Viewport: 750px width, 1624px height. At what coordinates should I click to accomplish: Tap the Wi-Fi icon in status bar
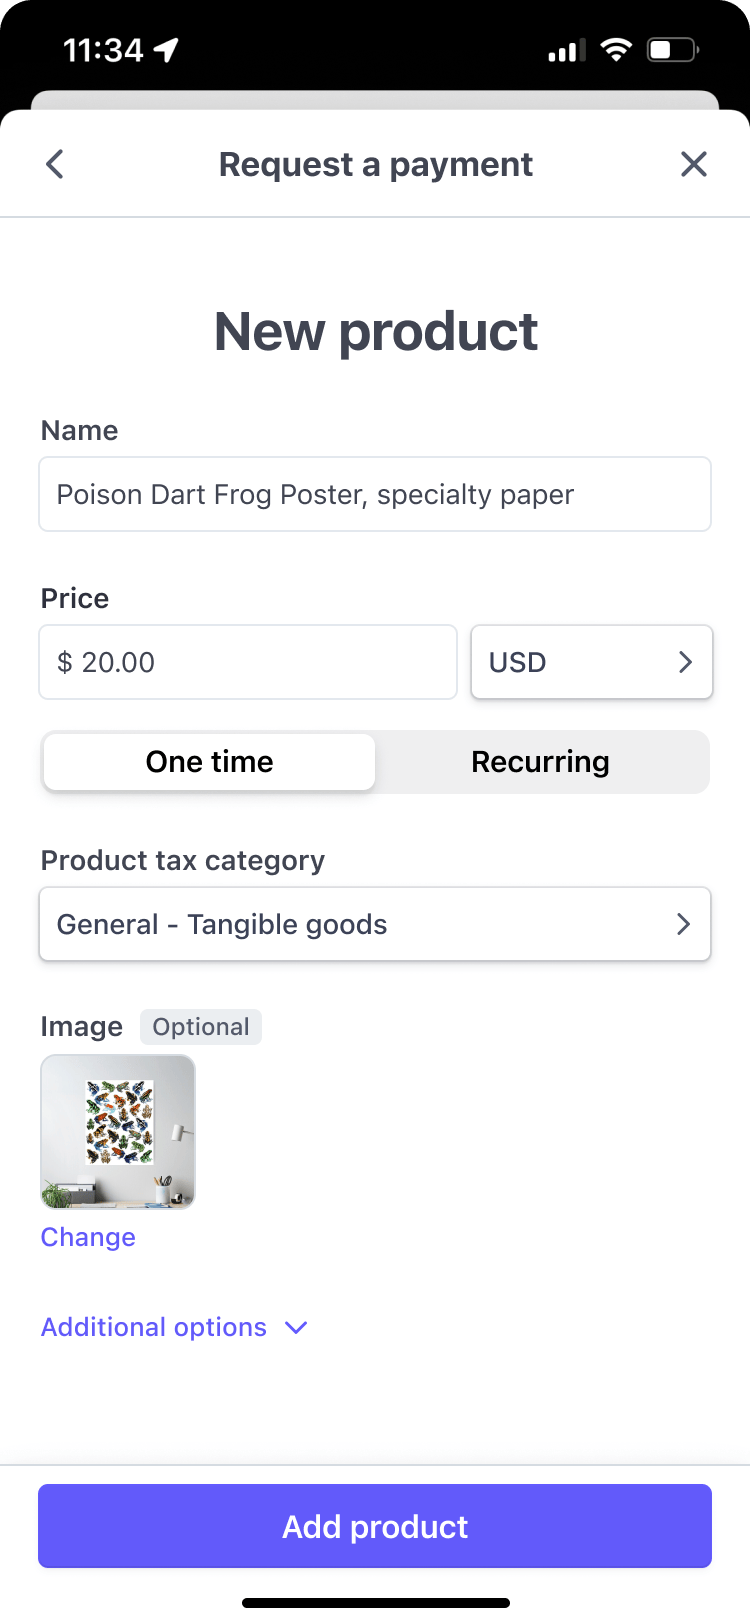click(x=616, y=49)
